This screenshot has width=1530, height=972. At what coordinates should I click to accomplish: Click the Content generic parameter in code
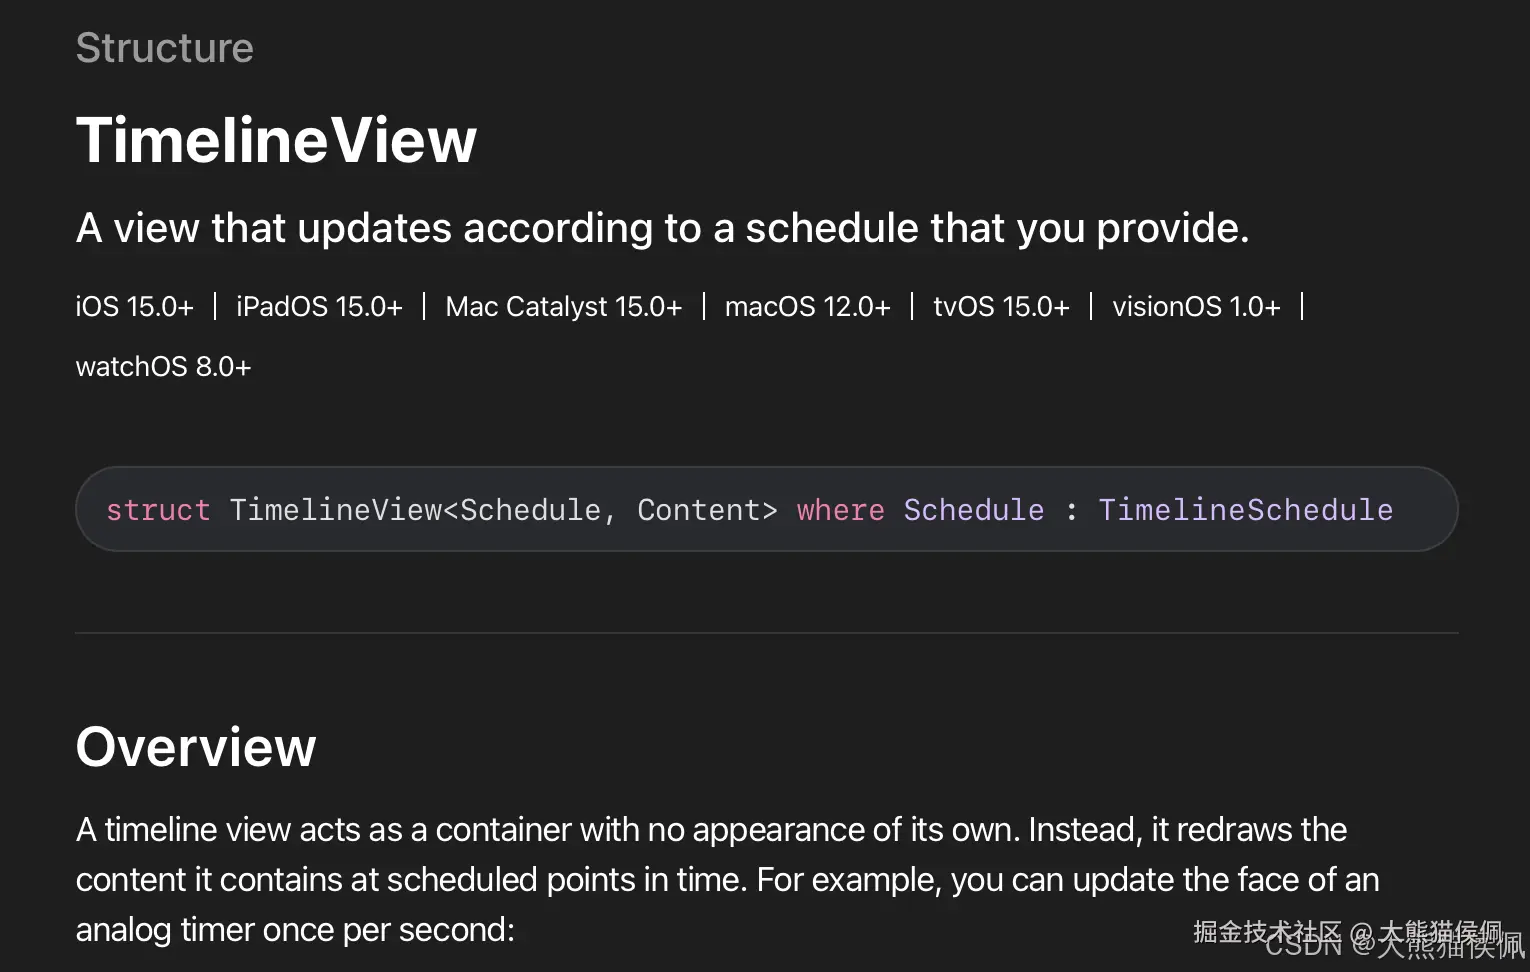pyautogui.click(x=699, y=510)
